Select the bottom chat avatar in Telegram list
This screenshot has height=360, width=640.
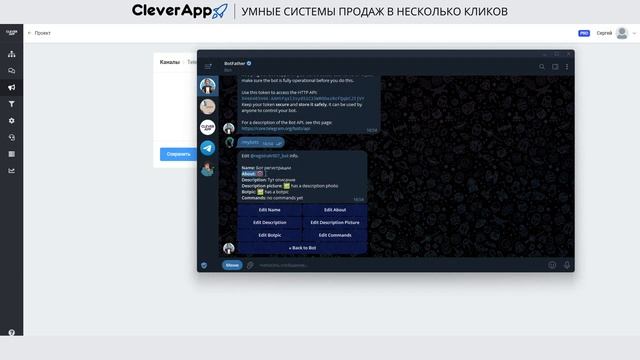208,169
